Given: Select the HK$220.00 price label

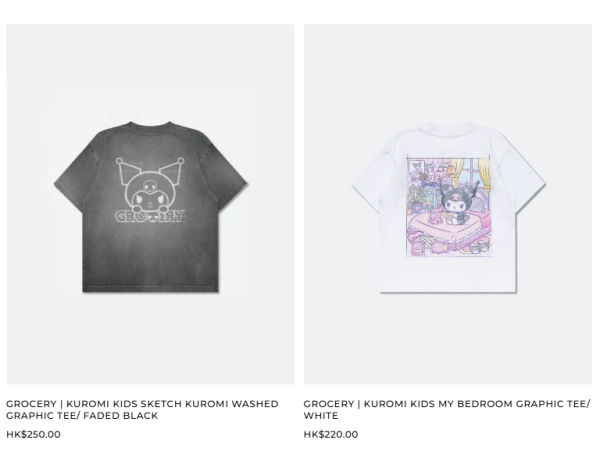Looking at the screenshot, I should [x=331, y=434].
